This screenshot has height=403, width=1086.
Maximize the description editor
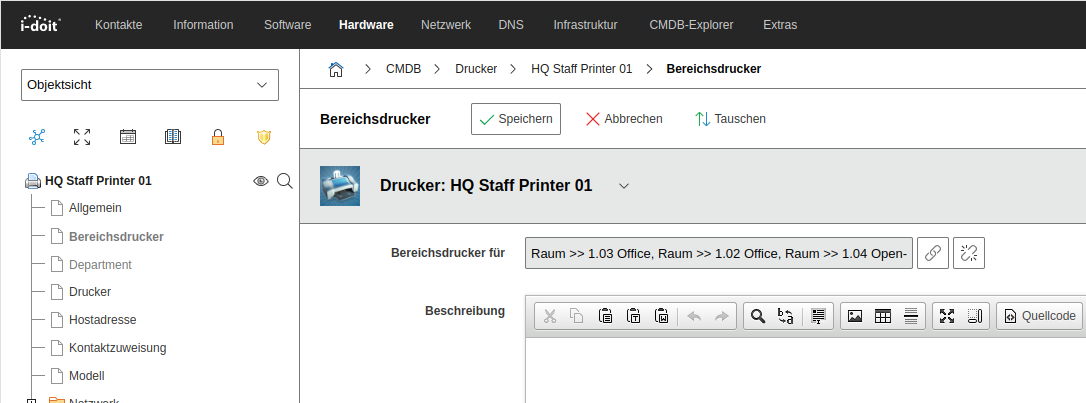coord(947,316)
